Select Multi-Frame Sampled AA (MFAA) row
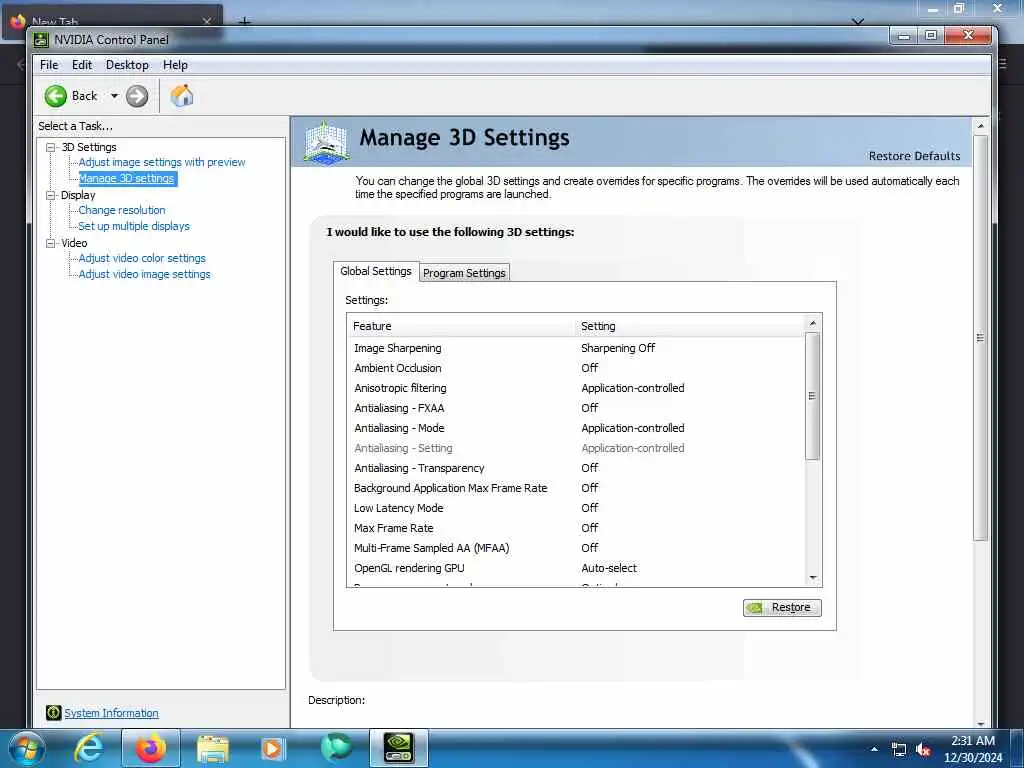This screenshot has height=768, width=1024. pyautogui.click(x=577, y=548)
